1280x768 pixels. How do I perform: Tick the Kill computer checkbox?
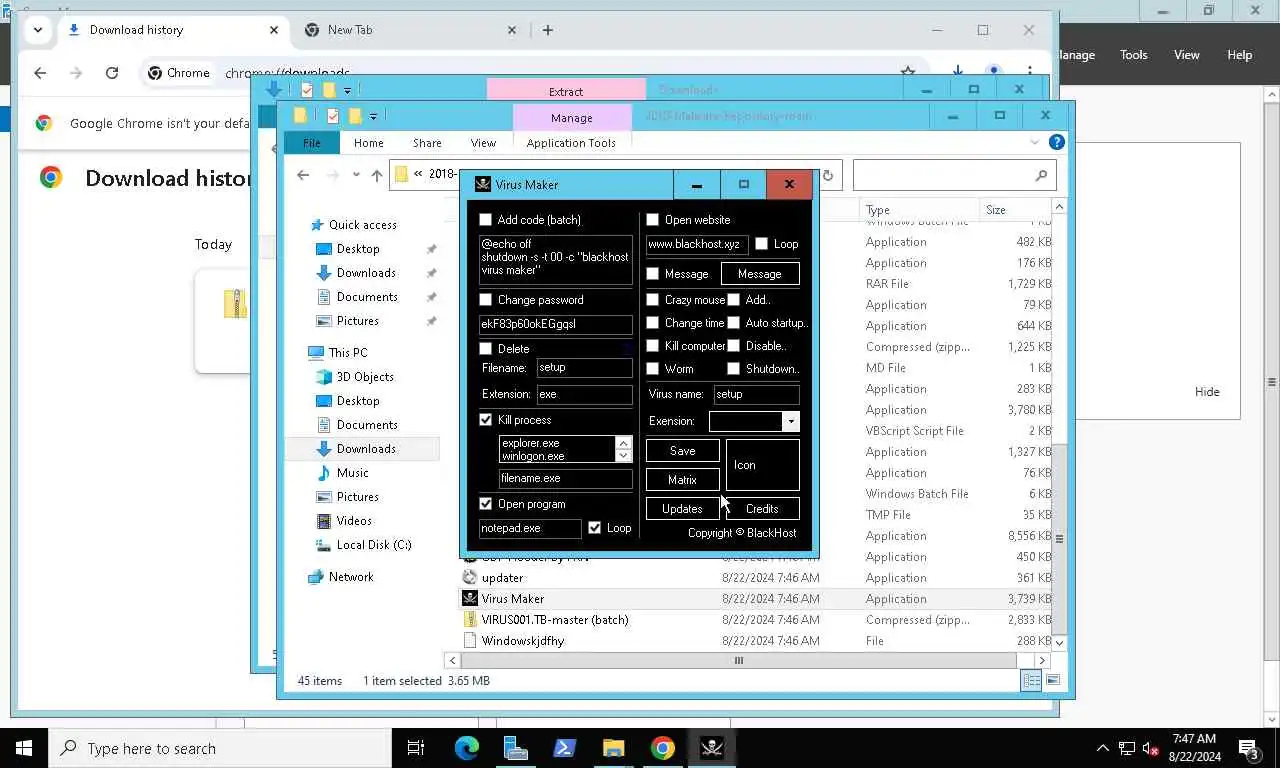click(x=653, y=346)
